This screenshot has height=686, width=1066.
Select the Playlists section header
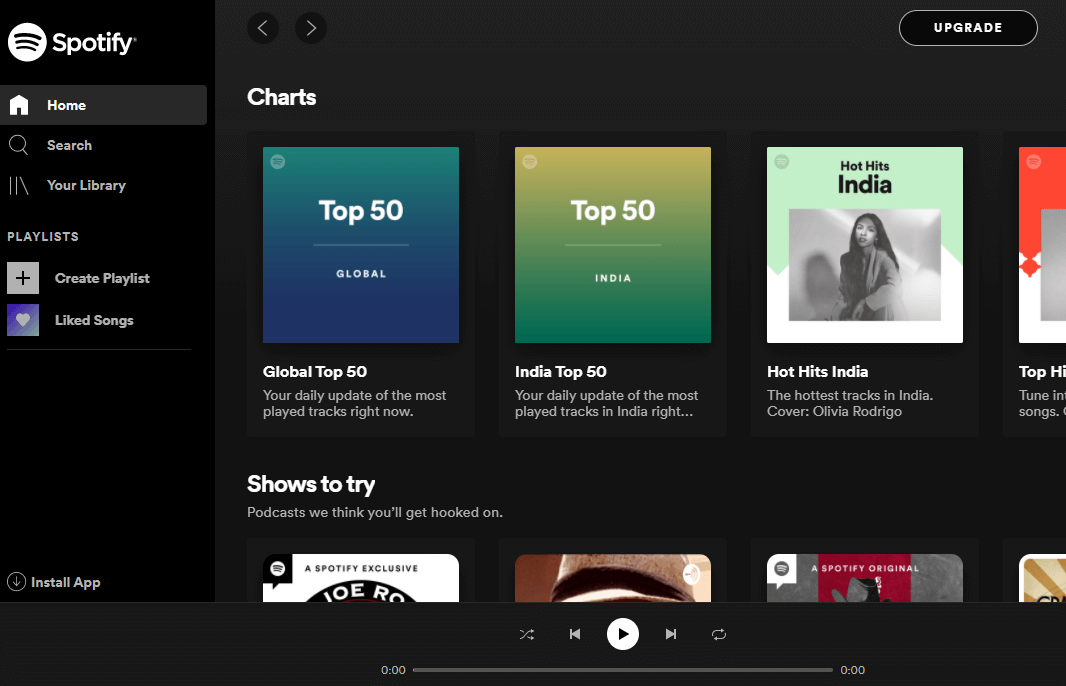click(x=43, y=237)
